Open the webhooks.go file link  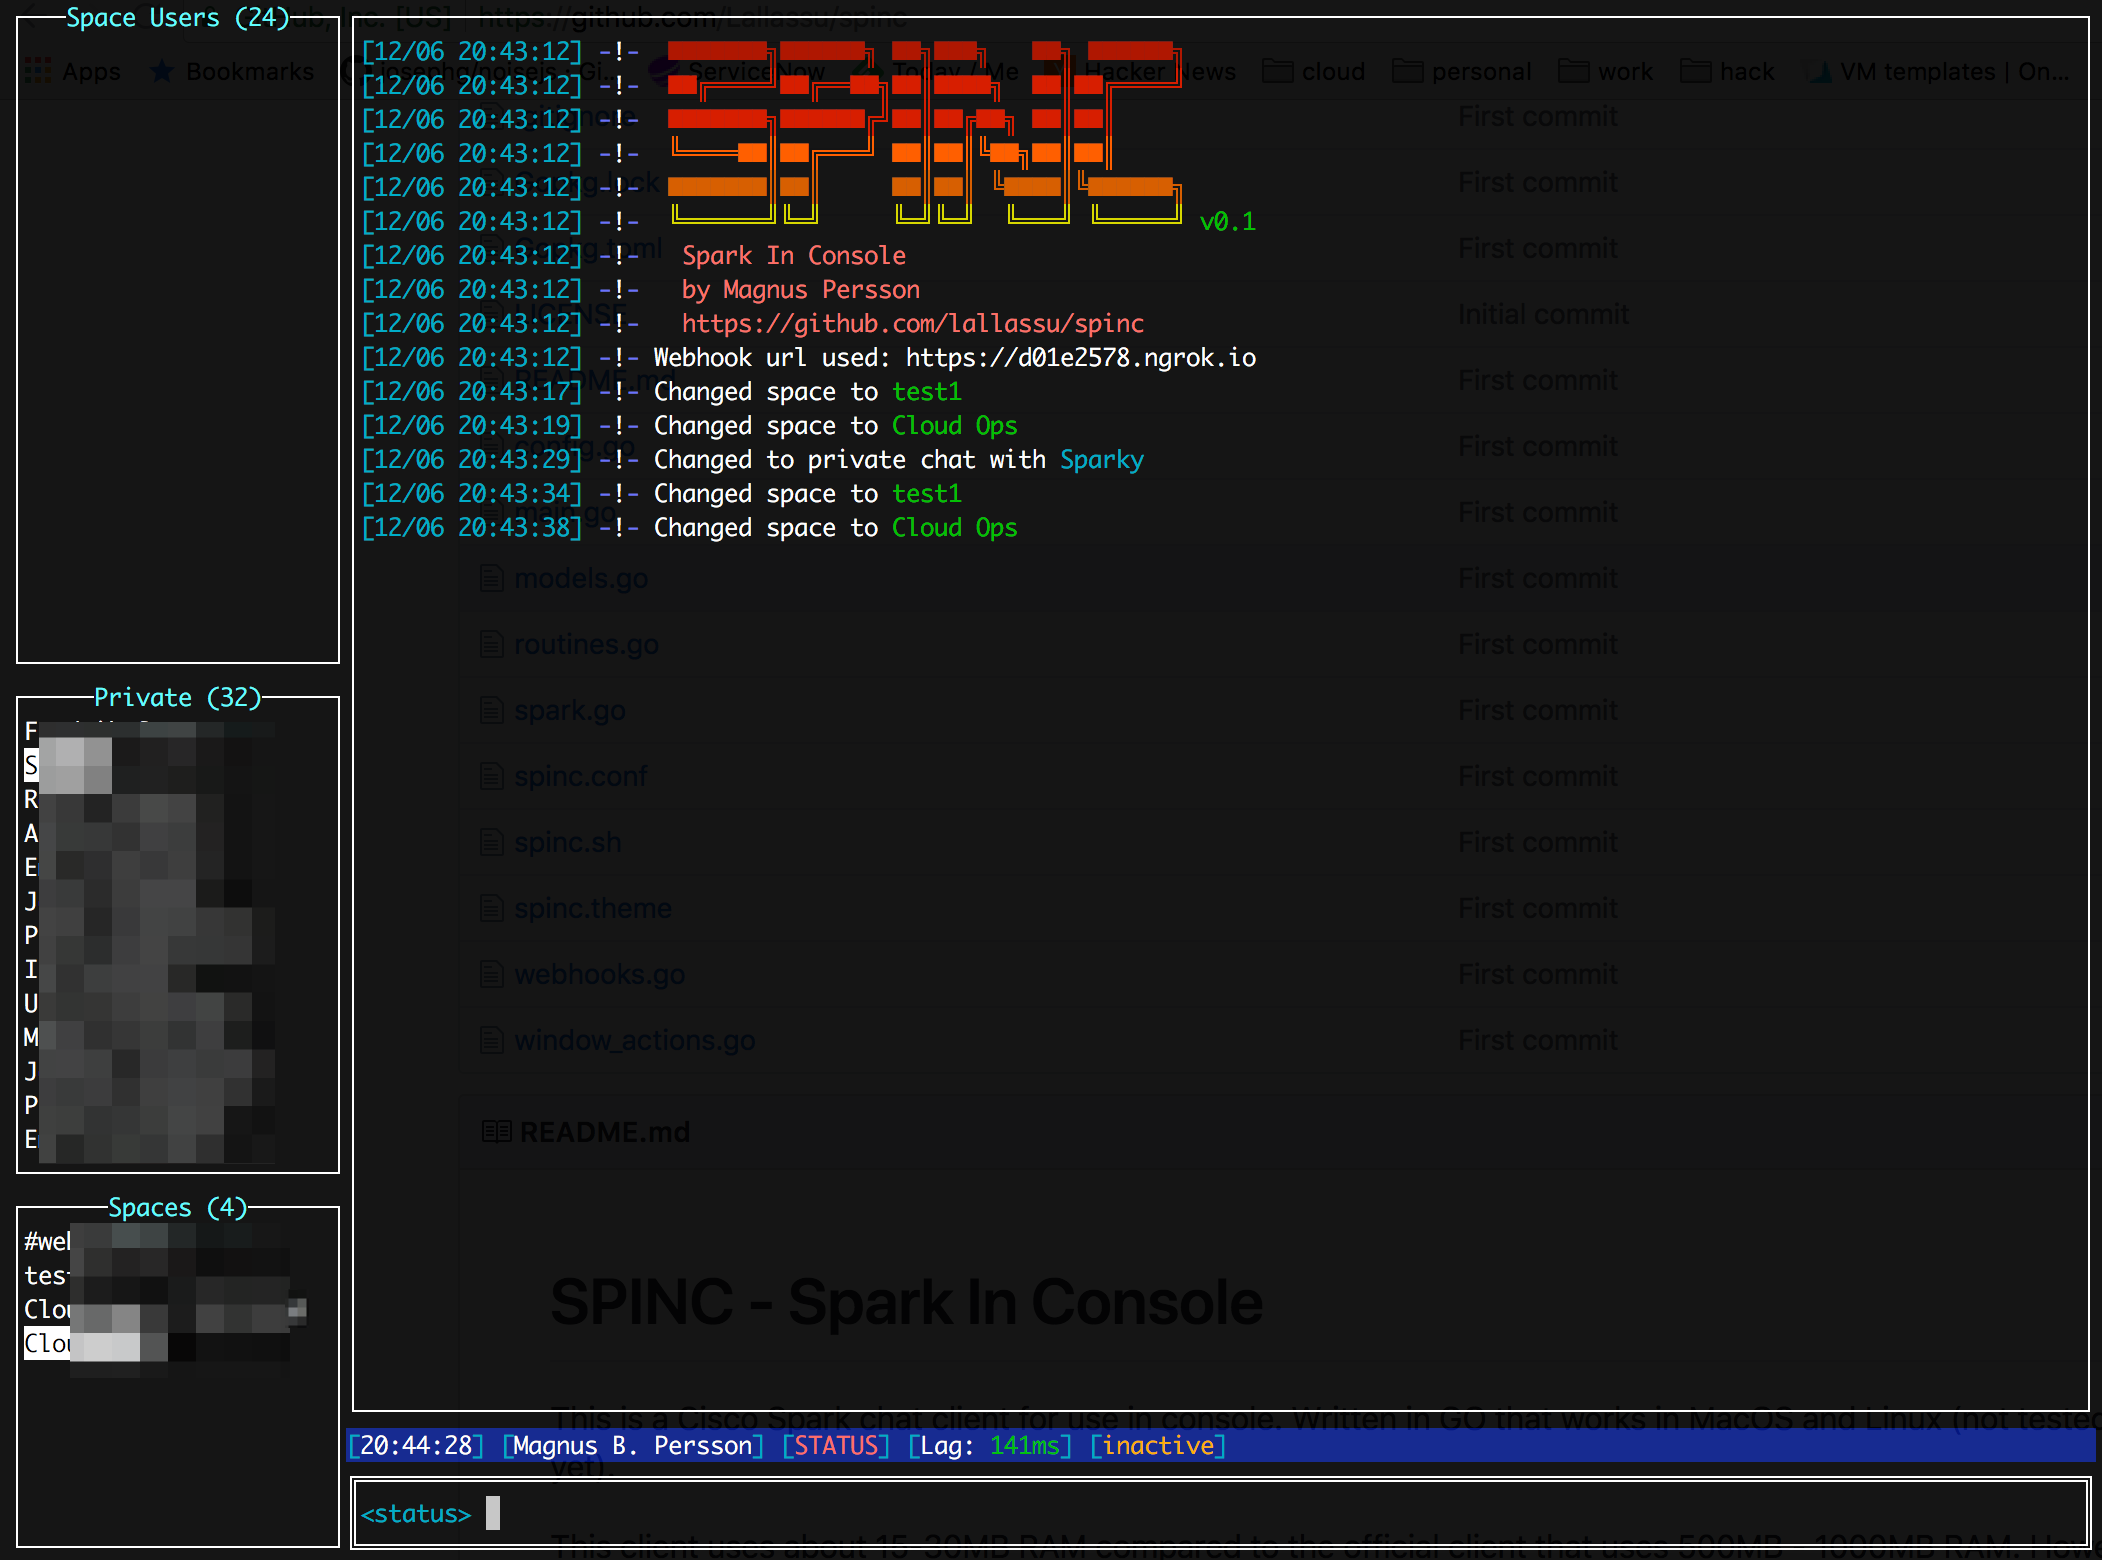click(599, 974)
